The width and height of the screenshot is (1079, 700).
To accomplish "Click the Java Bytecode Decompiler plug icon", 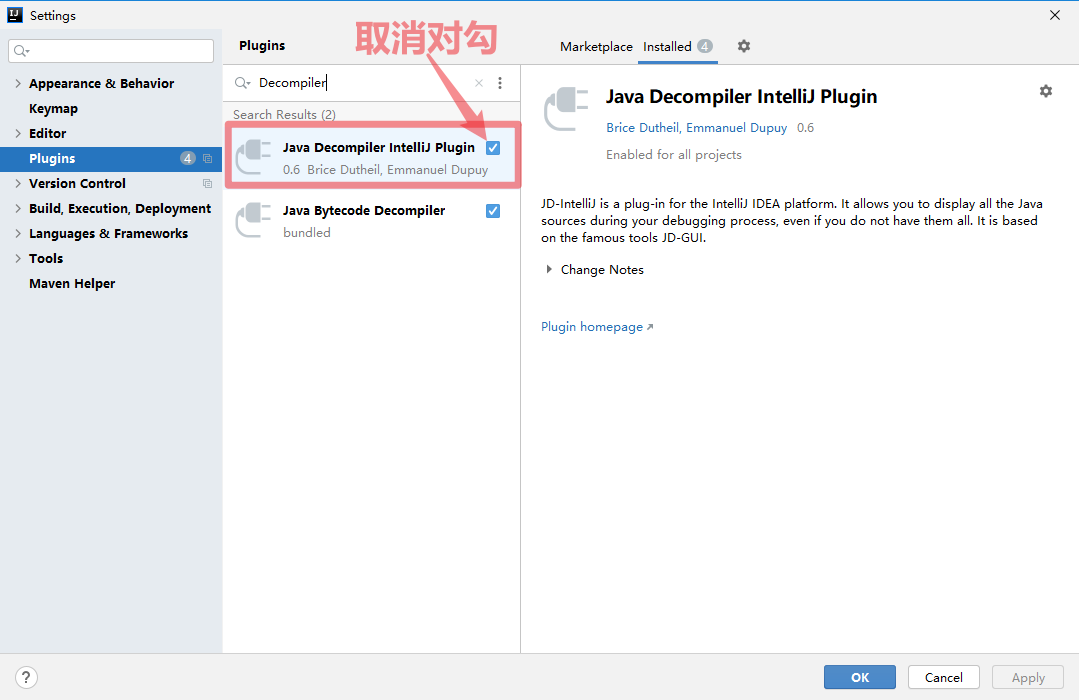I will (253, 220).
